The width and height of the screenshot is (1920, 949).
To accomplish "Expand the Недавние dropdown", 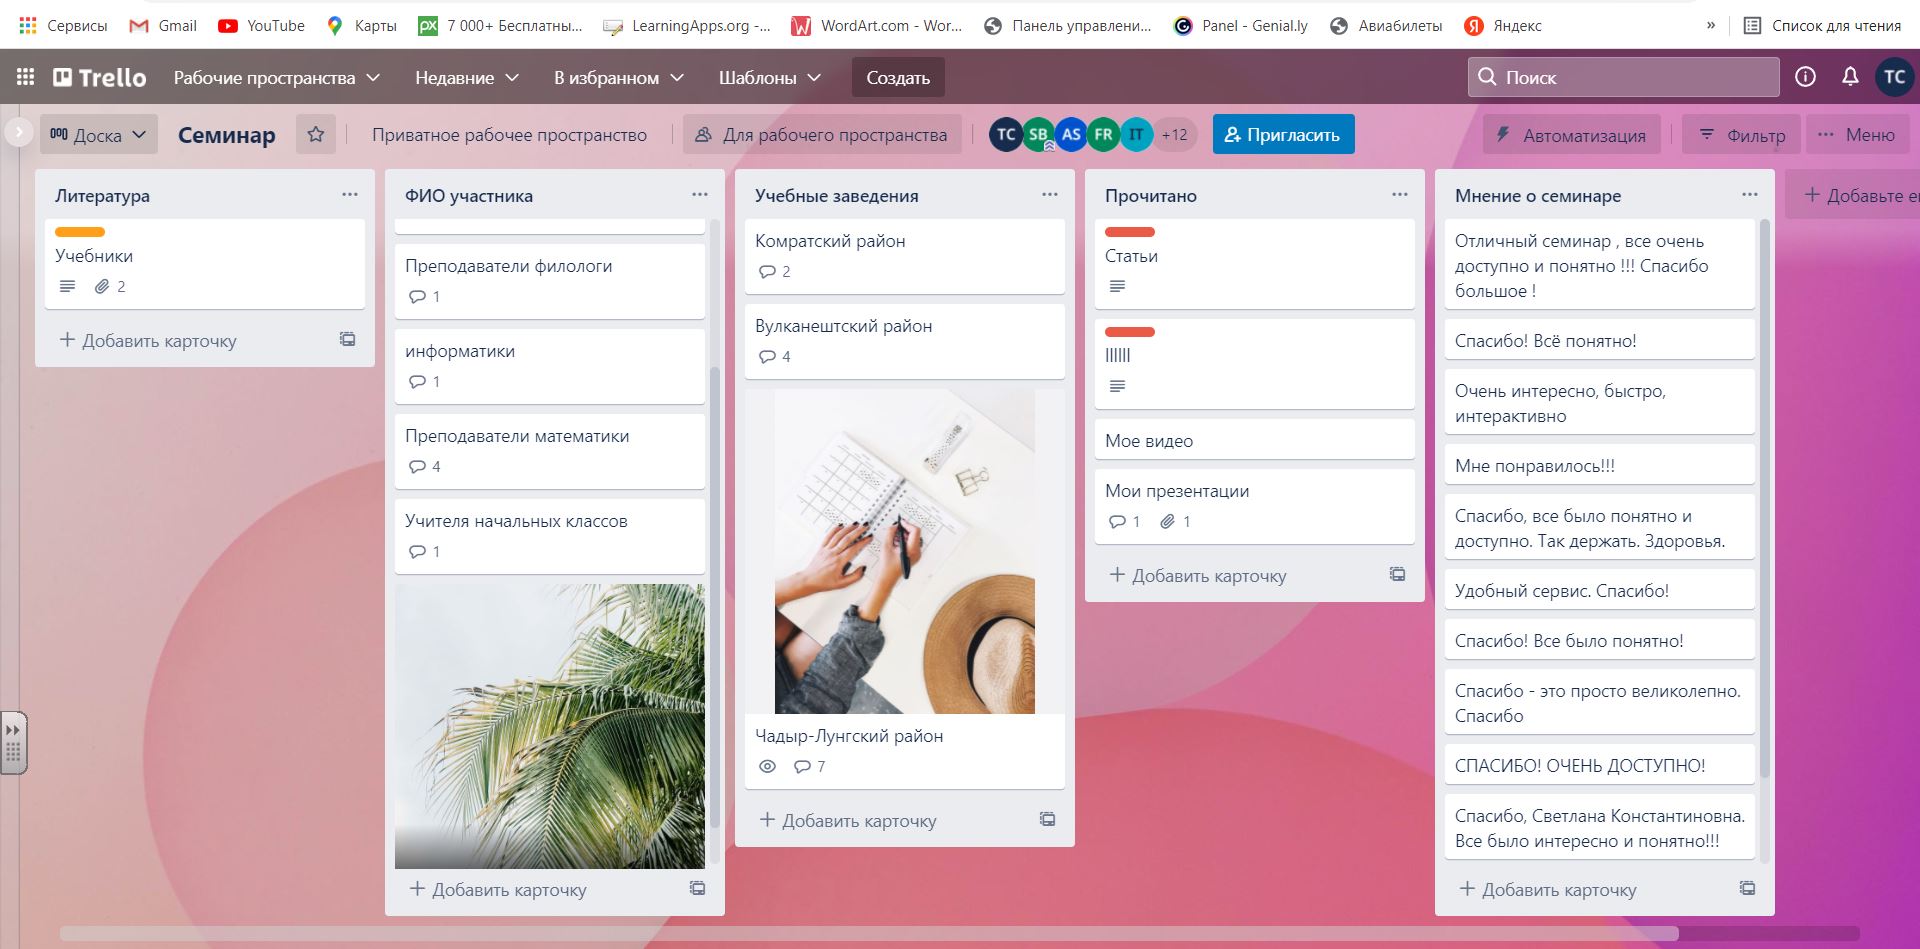I will coord(467,77).
